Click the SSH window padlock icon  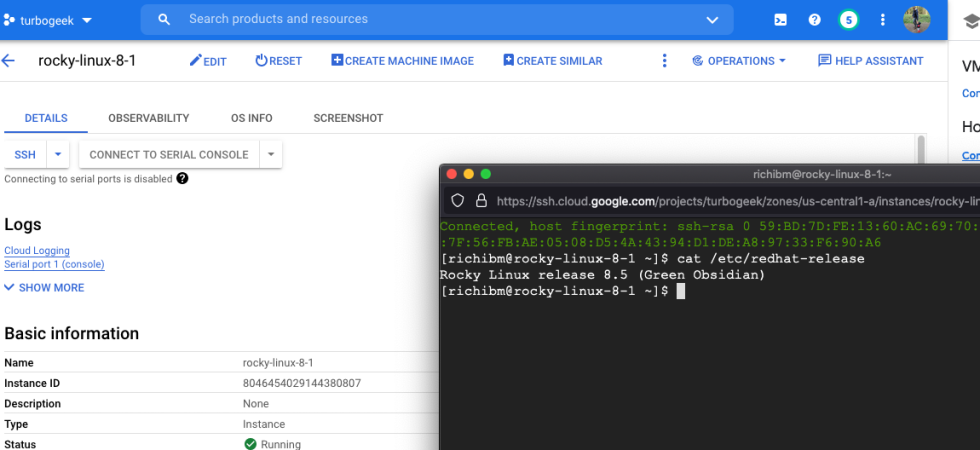pos(481,201)
